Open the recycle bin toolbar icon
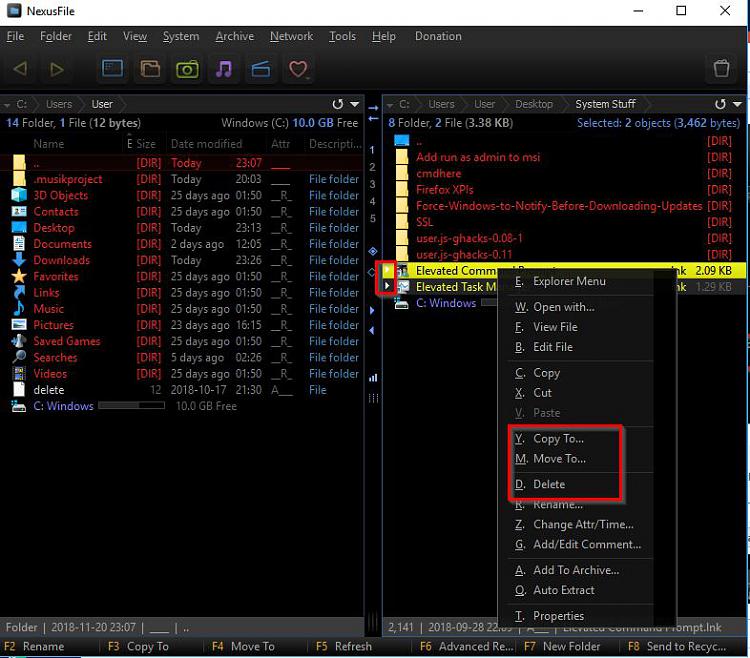This screenshot has width=750, height=658. coord(721,68)
